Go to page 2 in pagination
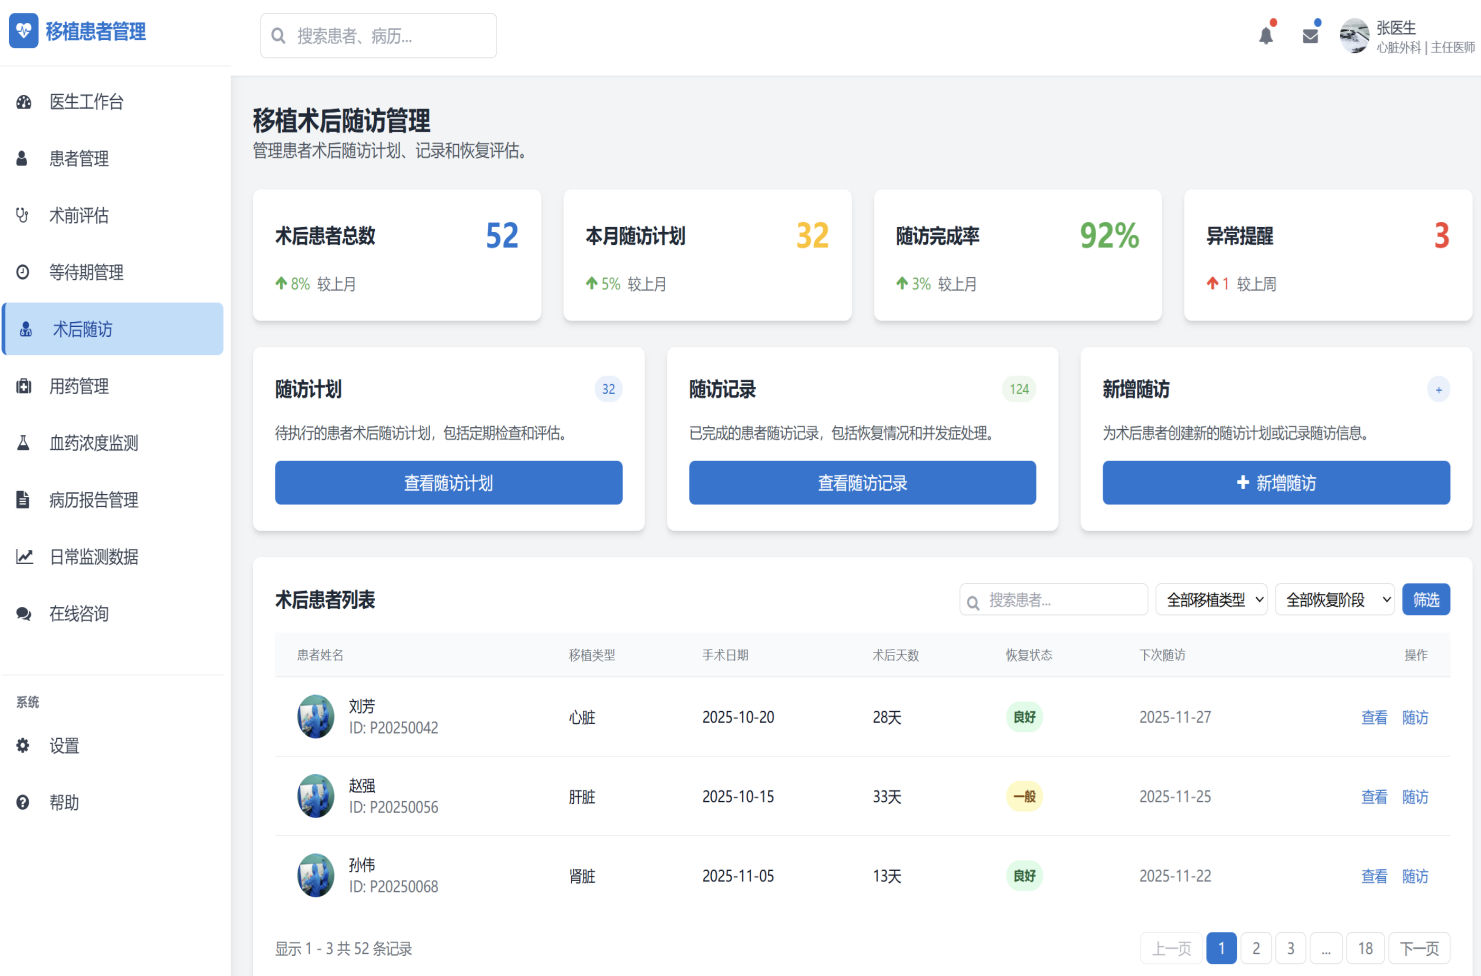1481x976 pixels. click(1256, 948)
